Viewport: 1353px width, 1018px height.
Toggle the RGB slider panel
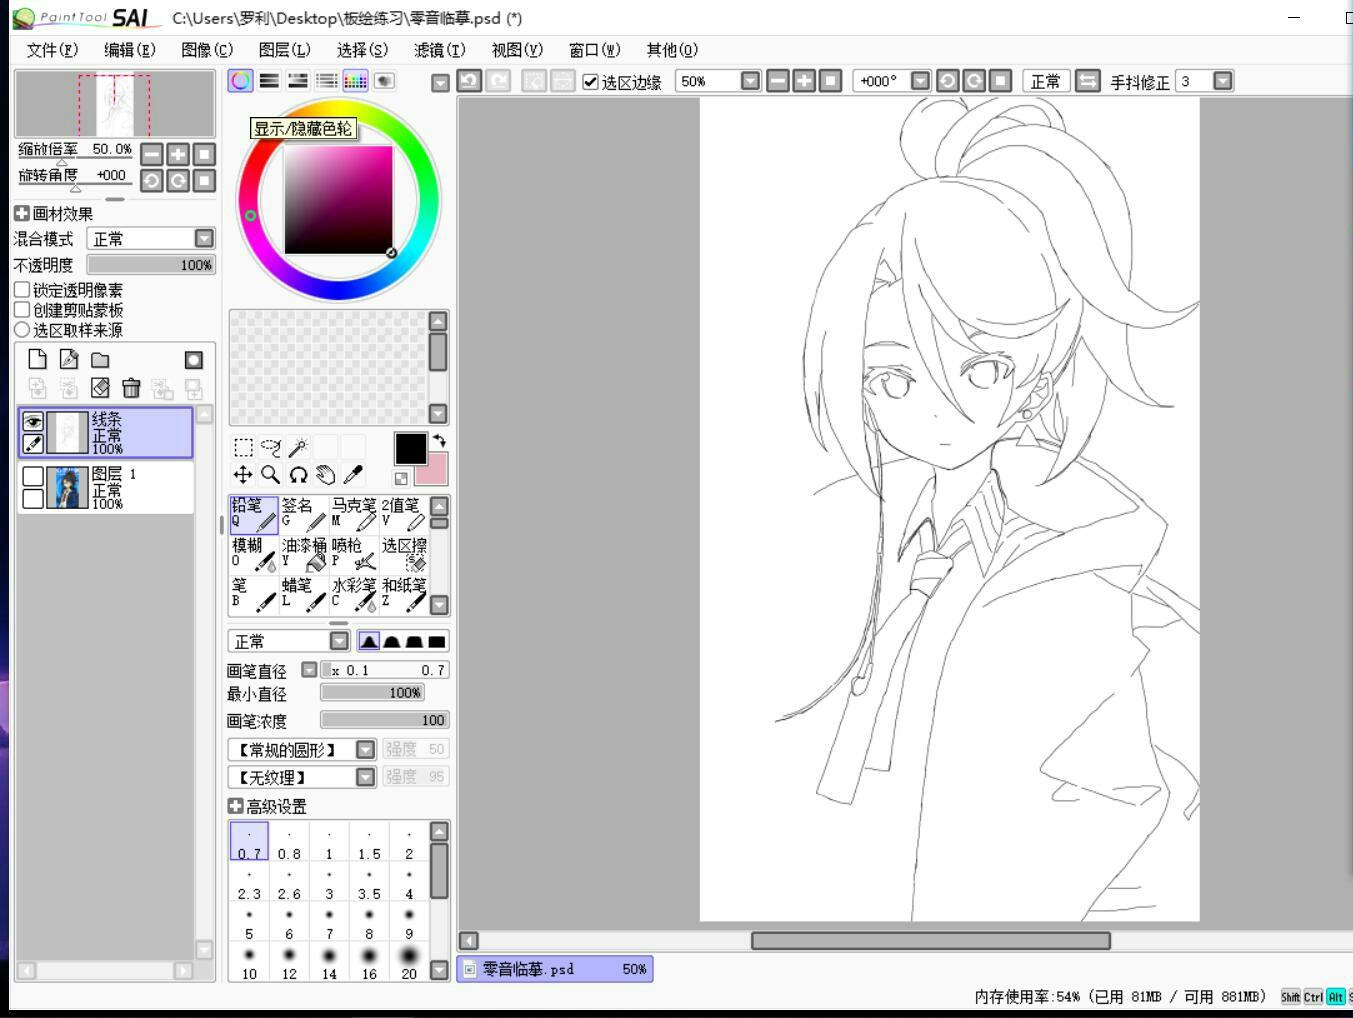[269, 81]
